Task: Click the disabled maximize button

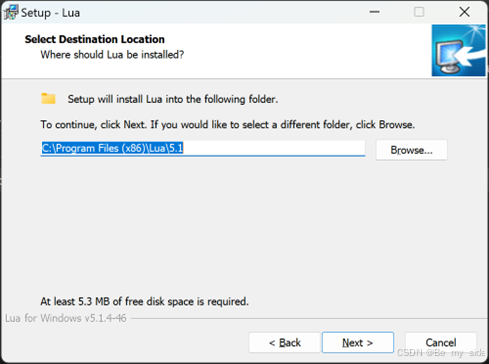Action: pos(419,12)
